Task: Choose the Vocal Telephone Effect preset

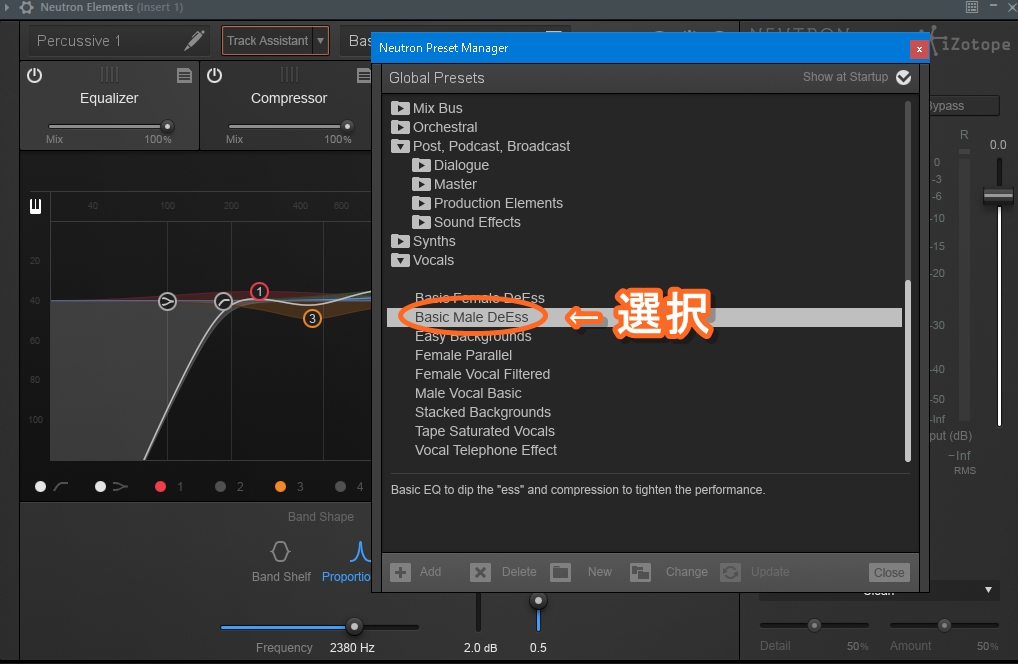Action: click(486, 450)
